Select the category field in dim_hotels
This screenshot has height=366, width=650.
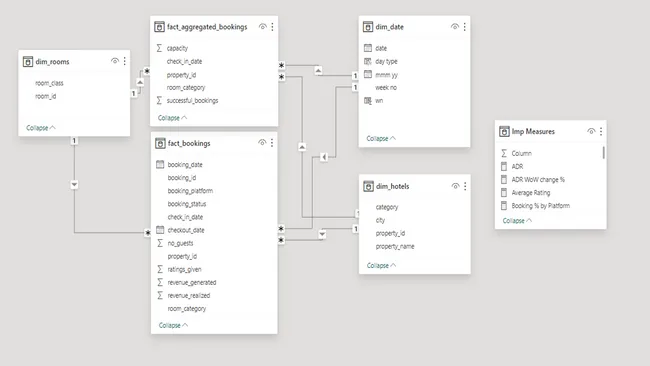[x=387, y=207]
